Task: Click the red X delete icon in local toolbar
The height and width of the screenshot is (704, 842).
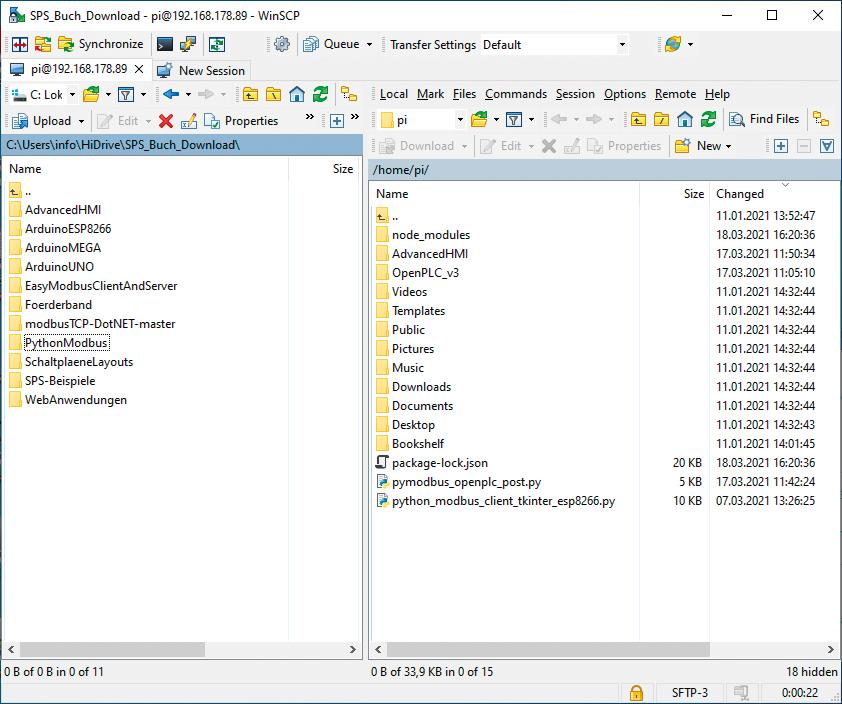Action: point(166,121)
